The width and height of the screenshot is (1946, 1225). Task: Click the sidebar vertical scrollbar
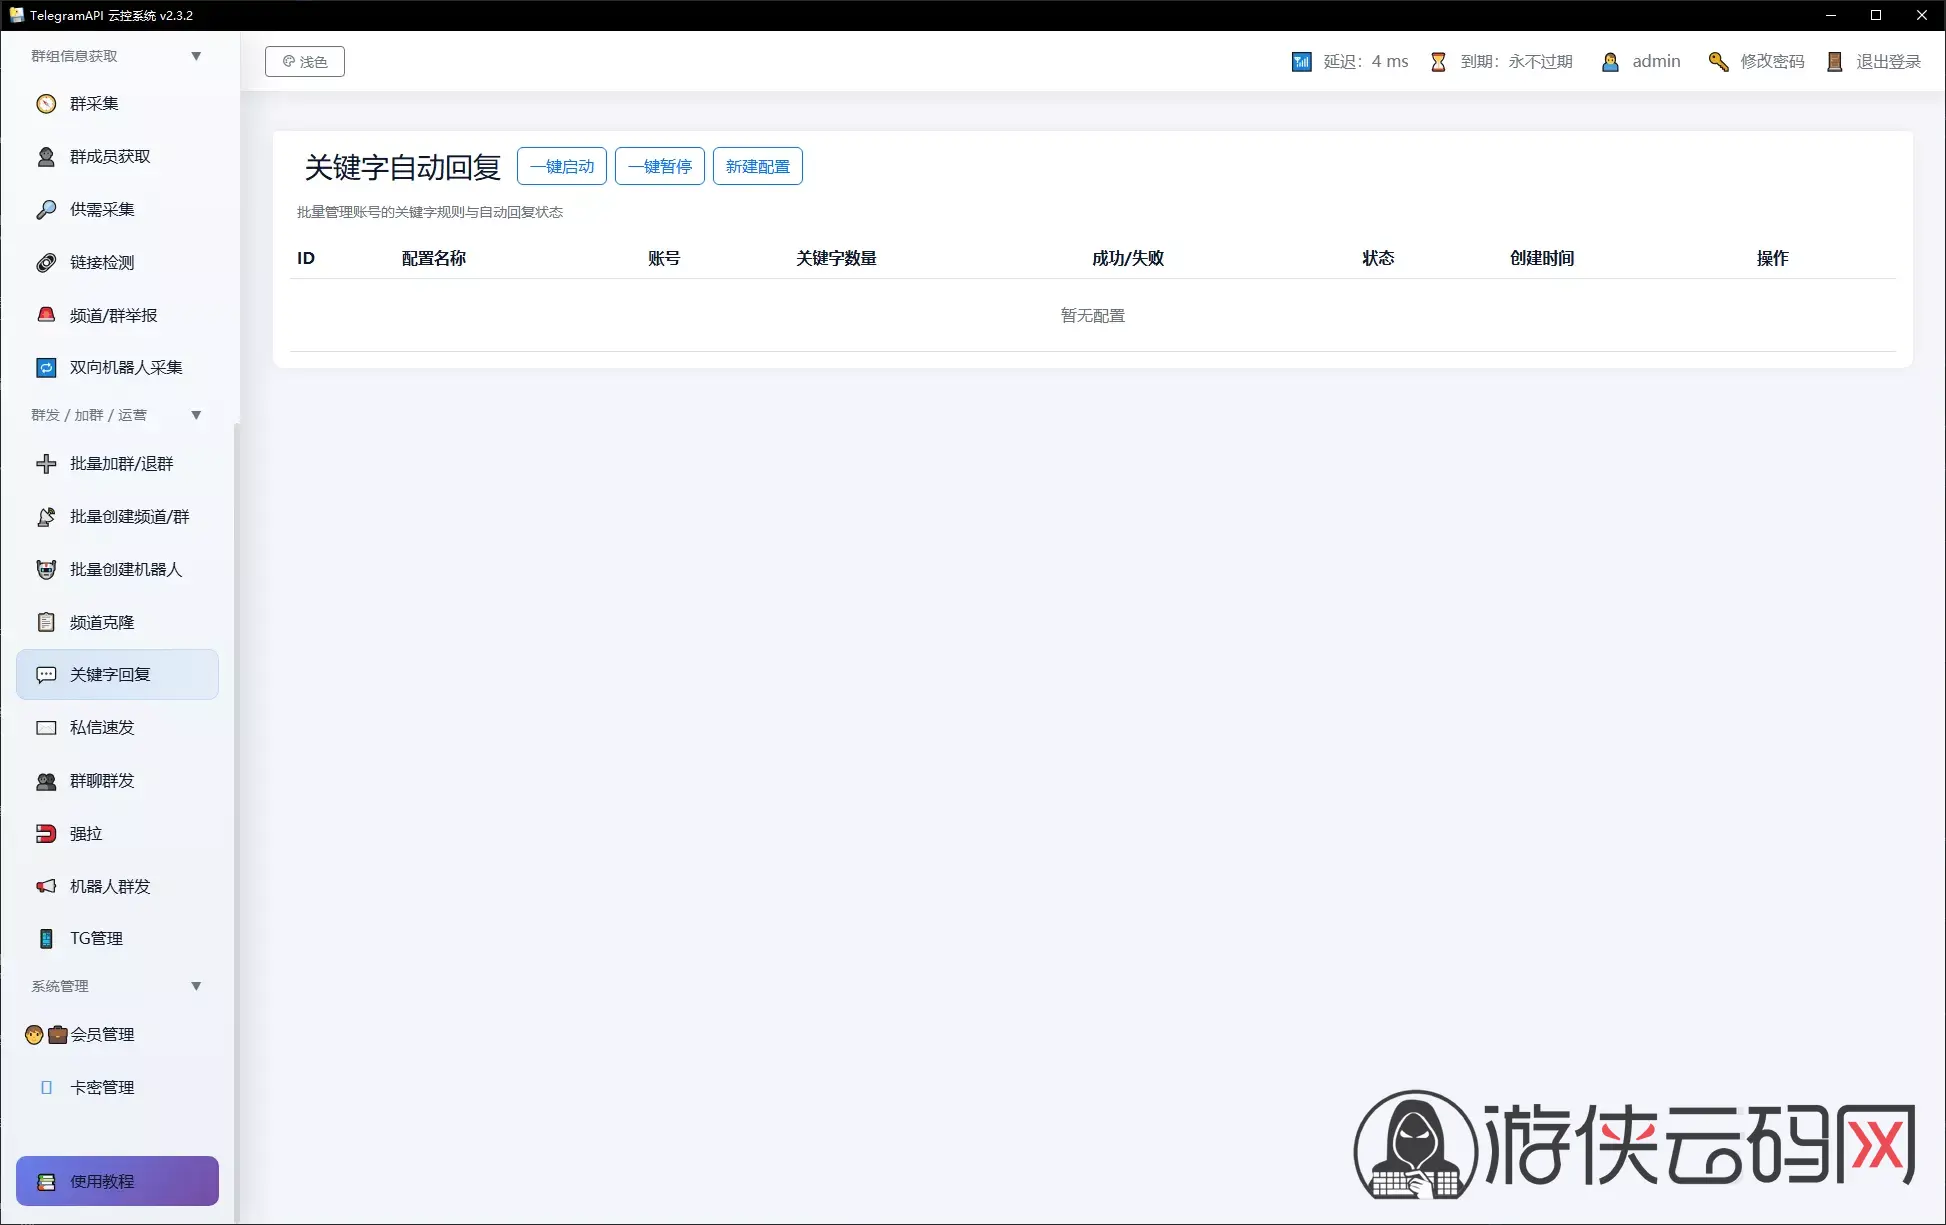237,820
